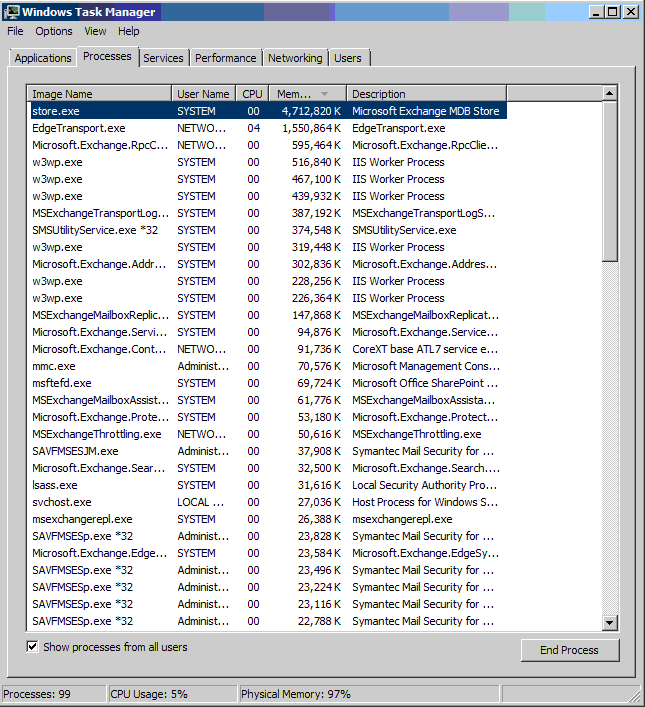Select Microsoft.Exchange.Cont... process

269,349
